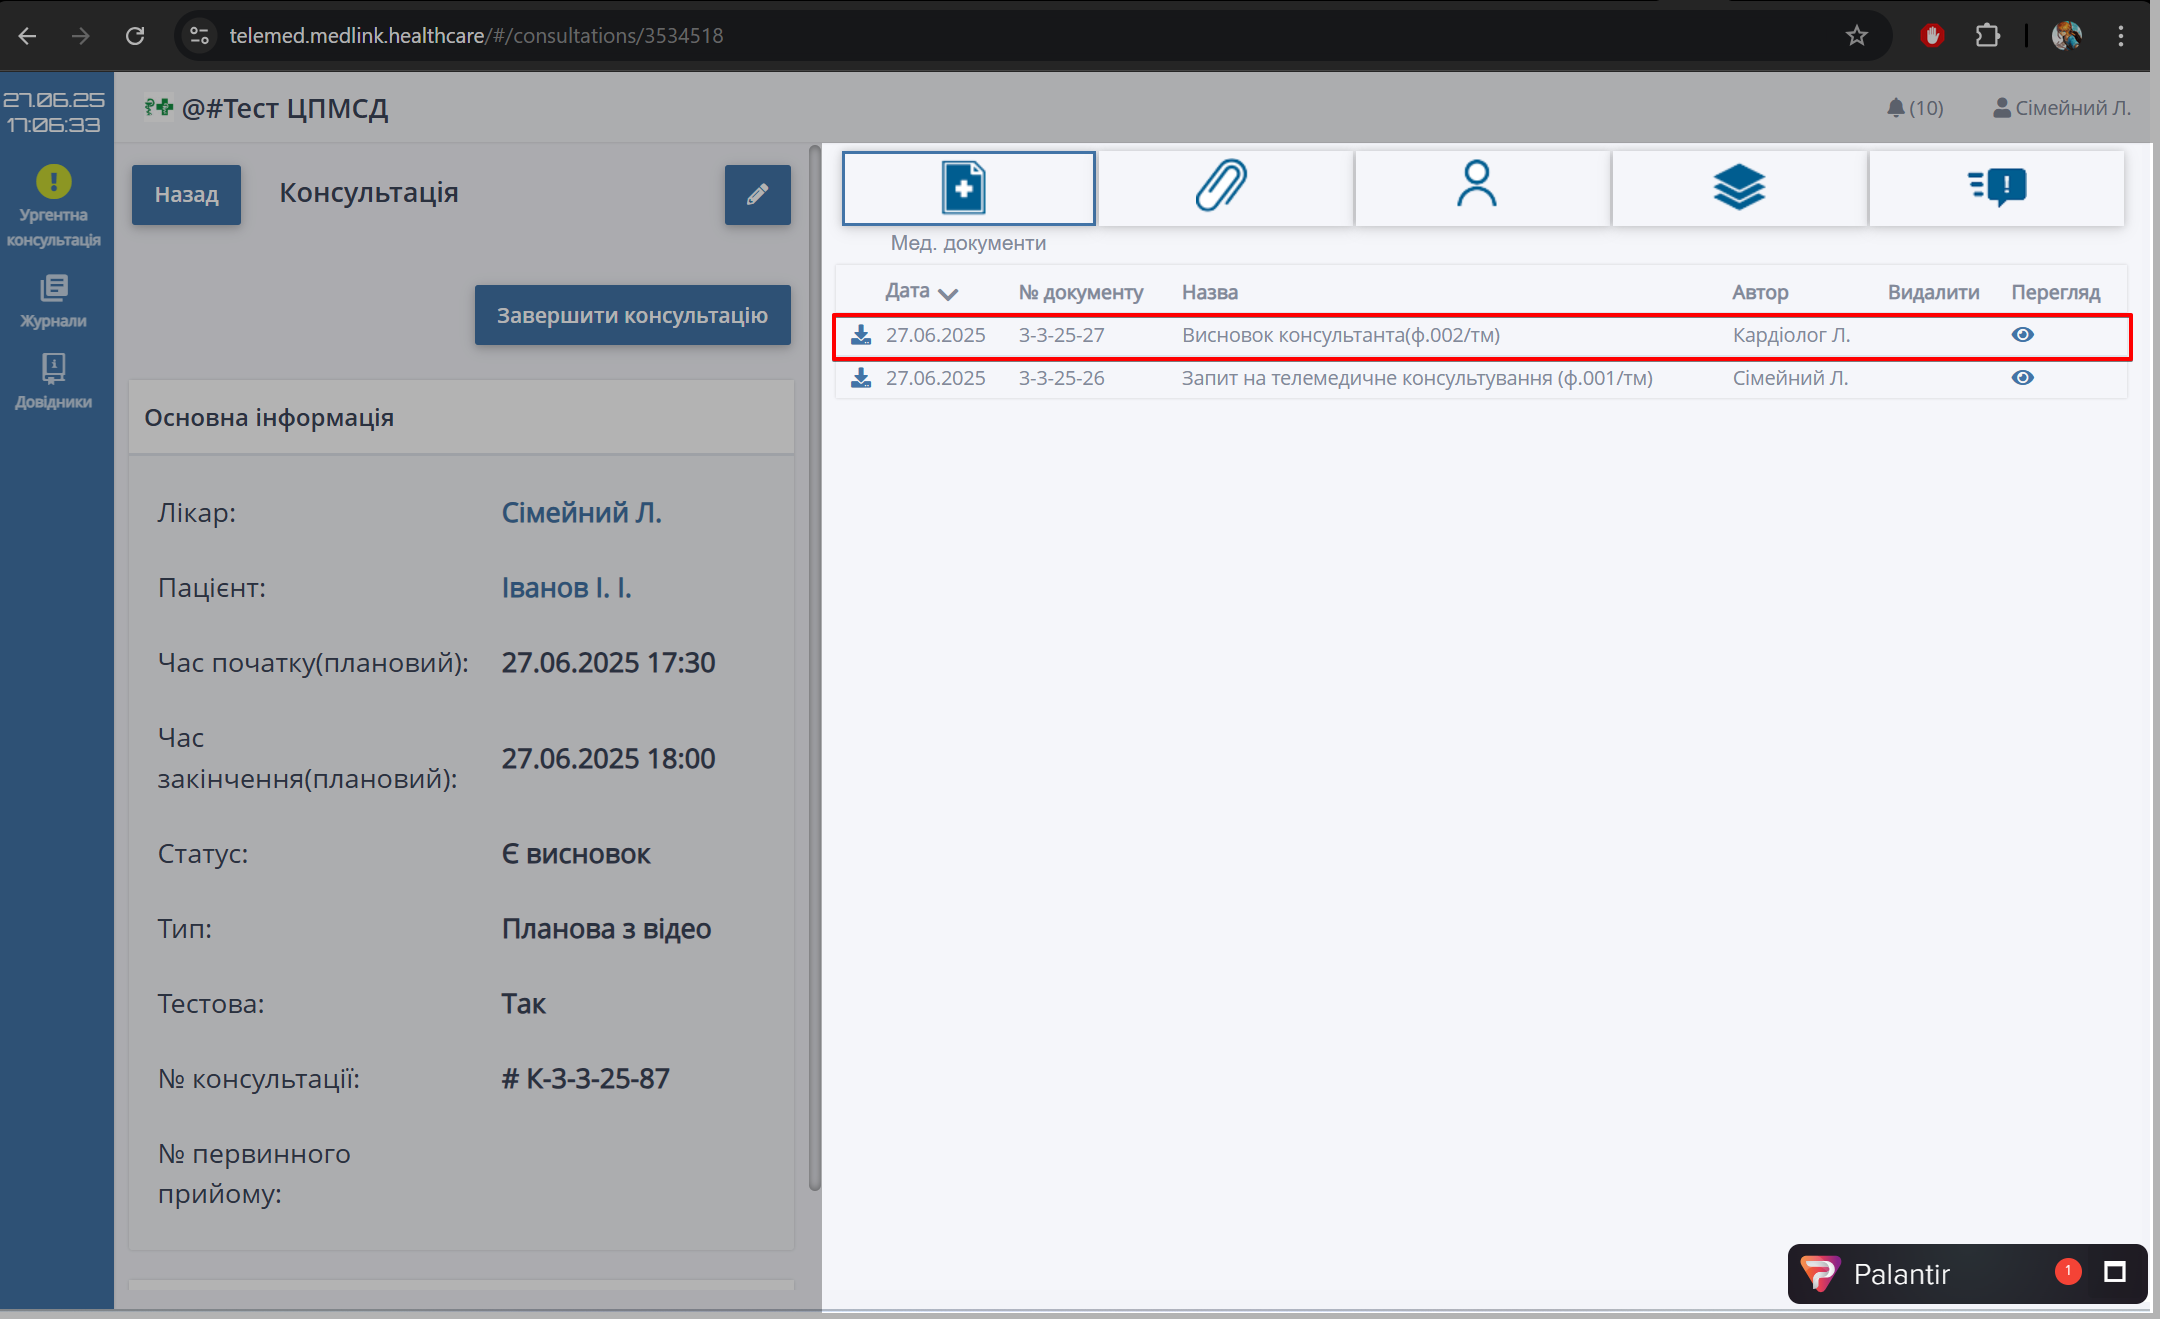Open the chat messages alert tab
The width and height of the screenshot is (2160, 1319).
pyautogui.click(x=1997, y=187)
